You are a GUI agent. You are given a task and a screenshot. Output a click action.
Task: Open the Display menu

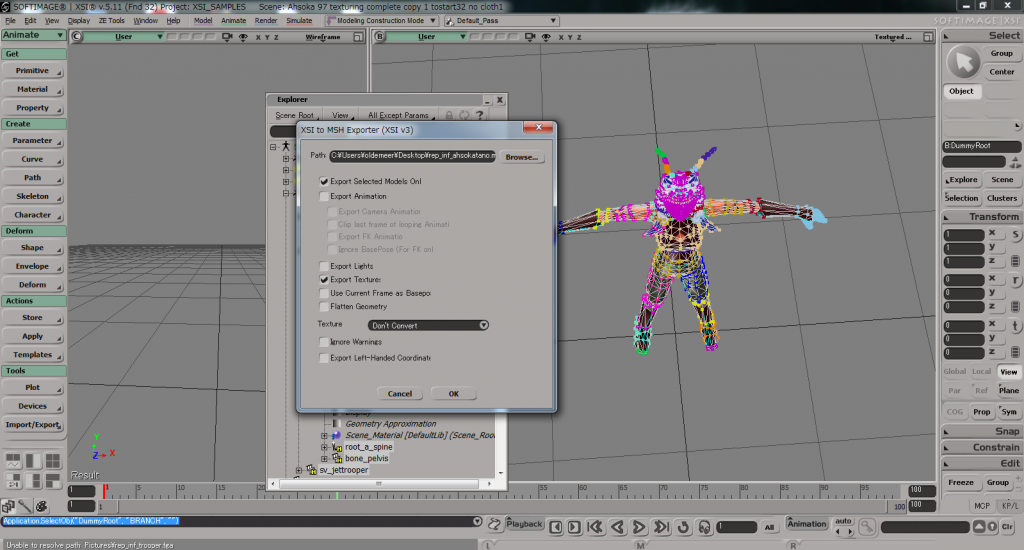click(79, 21)
